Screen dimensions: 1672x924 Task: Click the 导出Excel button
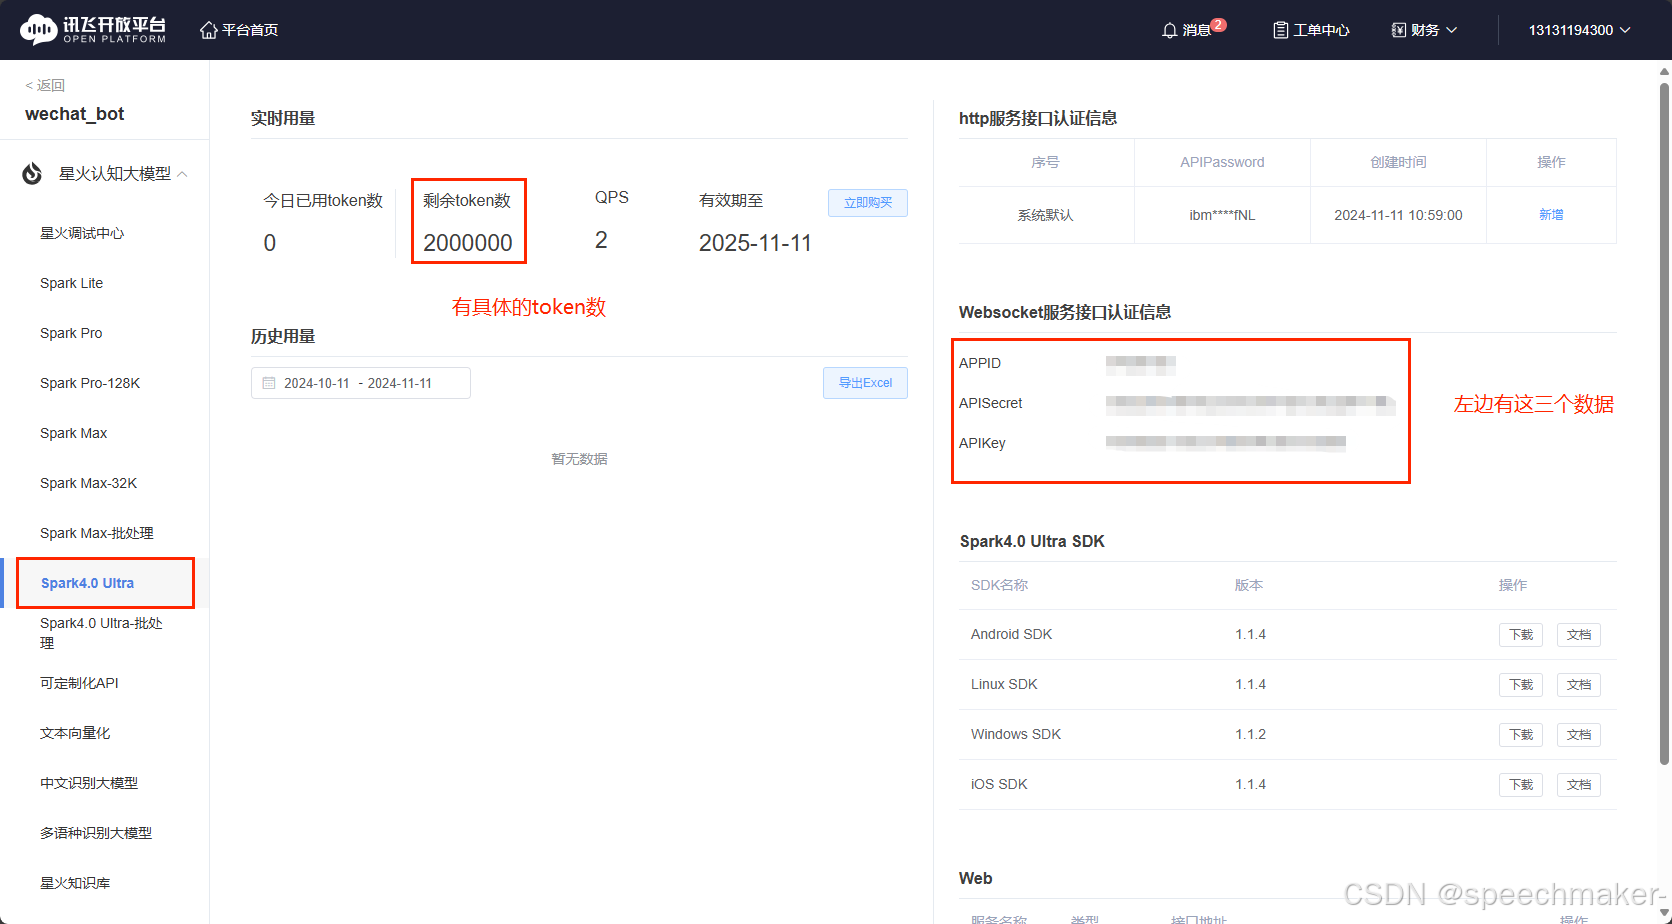point(865,383)
